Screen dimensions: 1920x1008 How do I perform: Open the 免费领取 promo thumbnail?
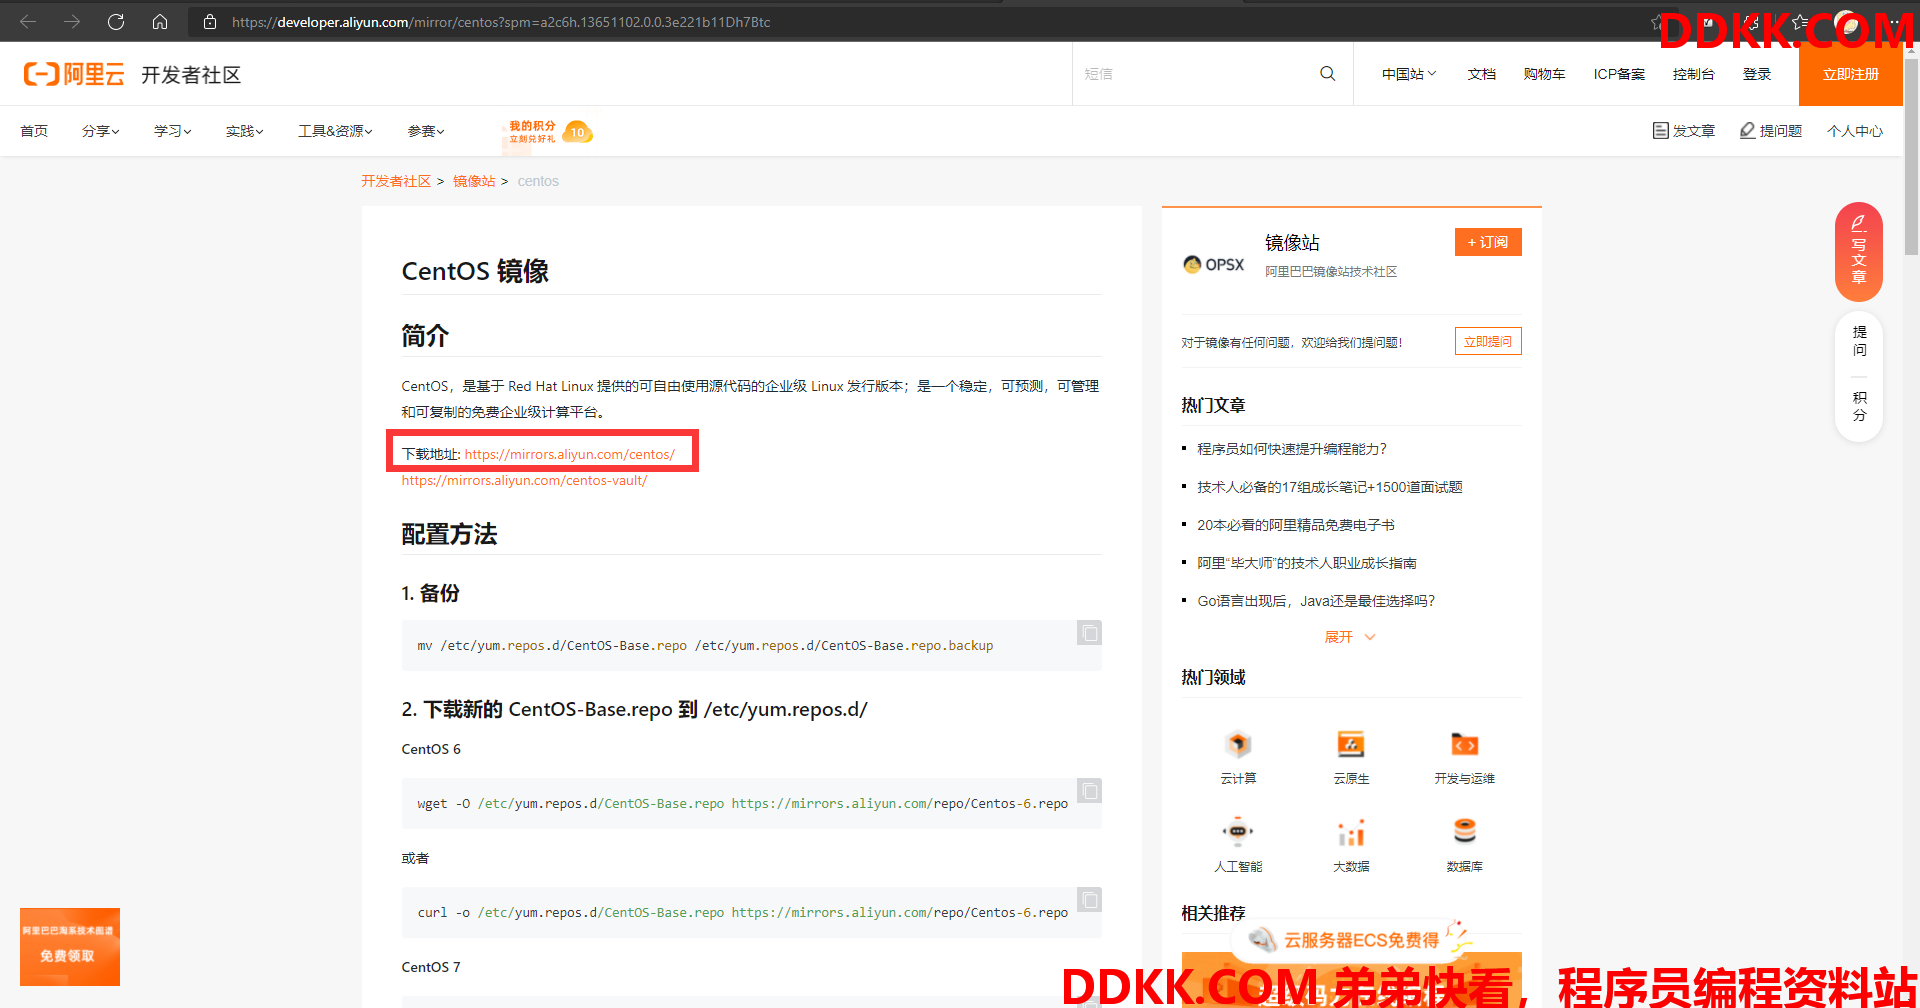(70, 947)
